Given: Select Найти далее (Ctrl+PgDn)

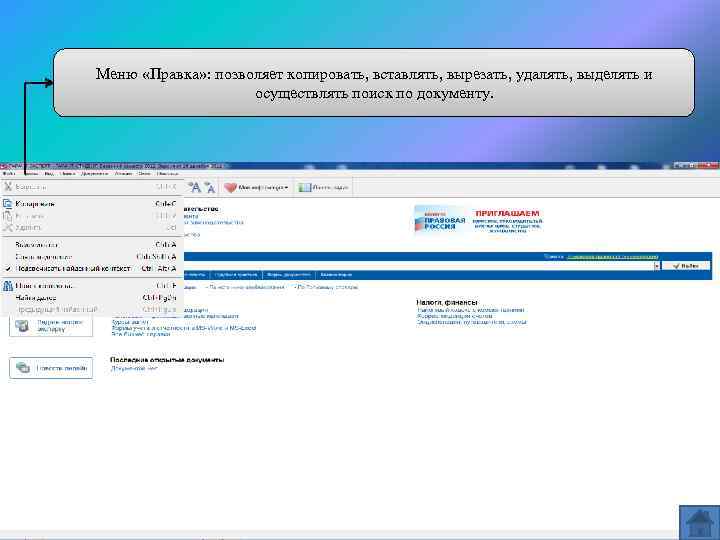Looking at the screenshot, I should point(90,298).
